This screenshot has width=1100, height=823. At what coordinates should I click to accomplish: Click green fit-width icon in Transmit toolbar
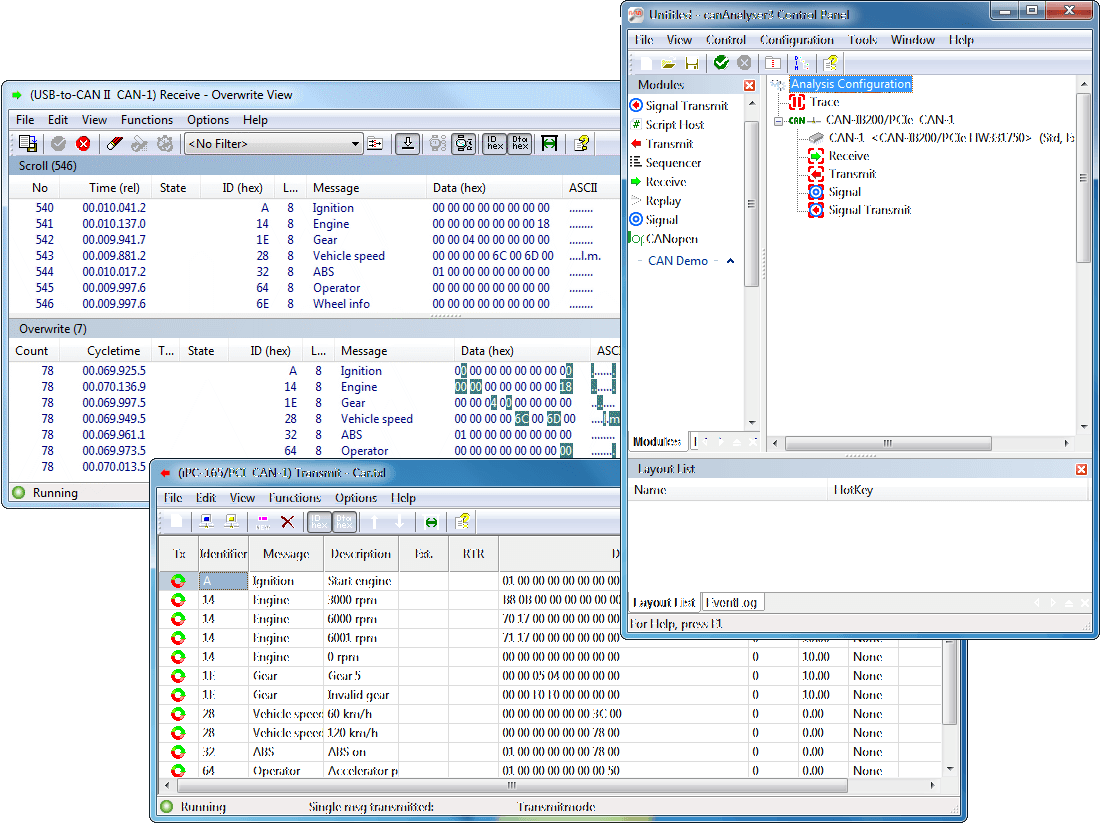click(431, 522)
